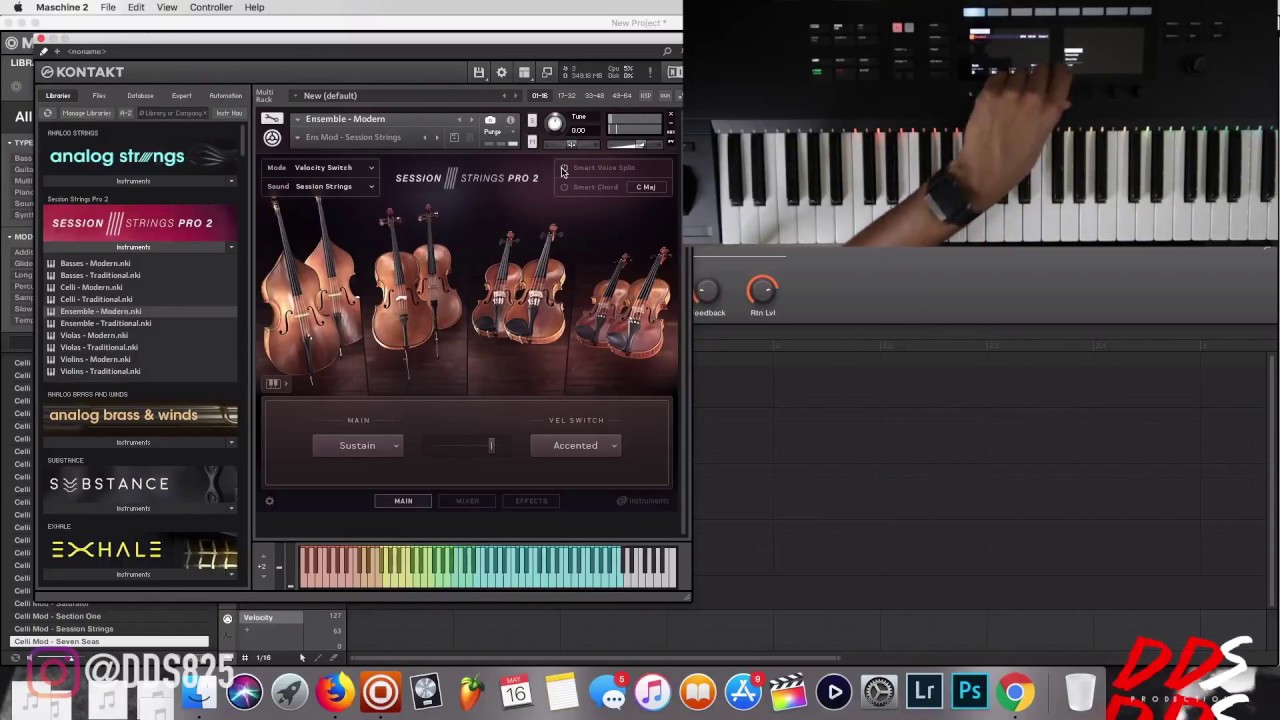1280x720 pixels.
Task: Click the camera snapshot icon
Action: pos(490,119)
